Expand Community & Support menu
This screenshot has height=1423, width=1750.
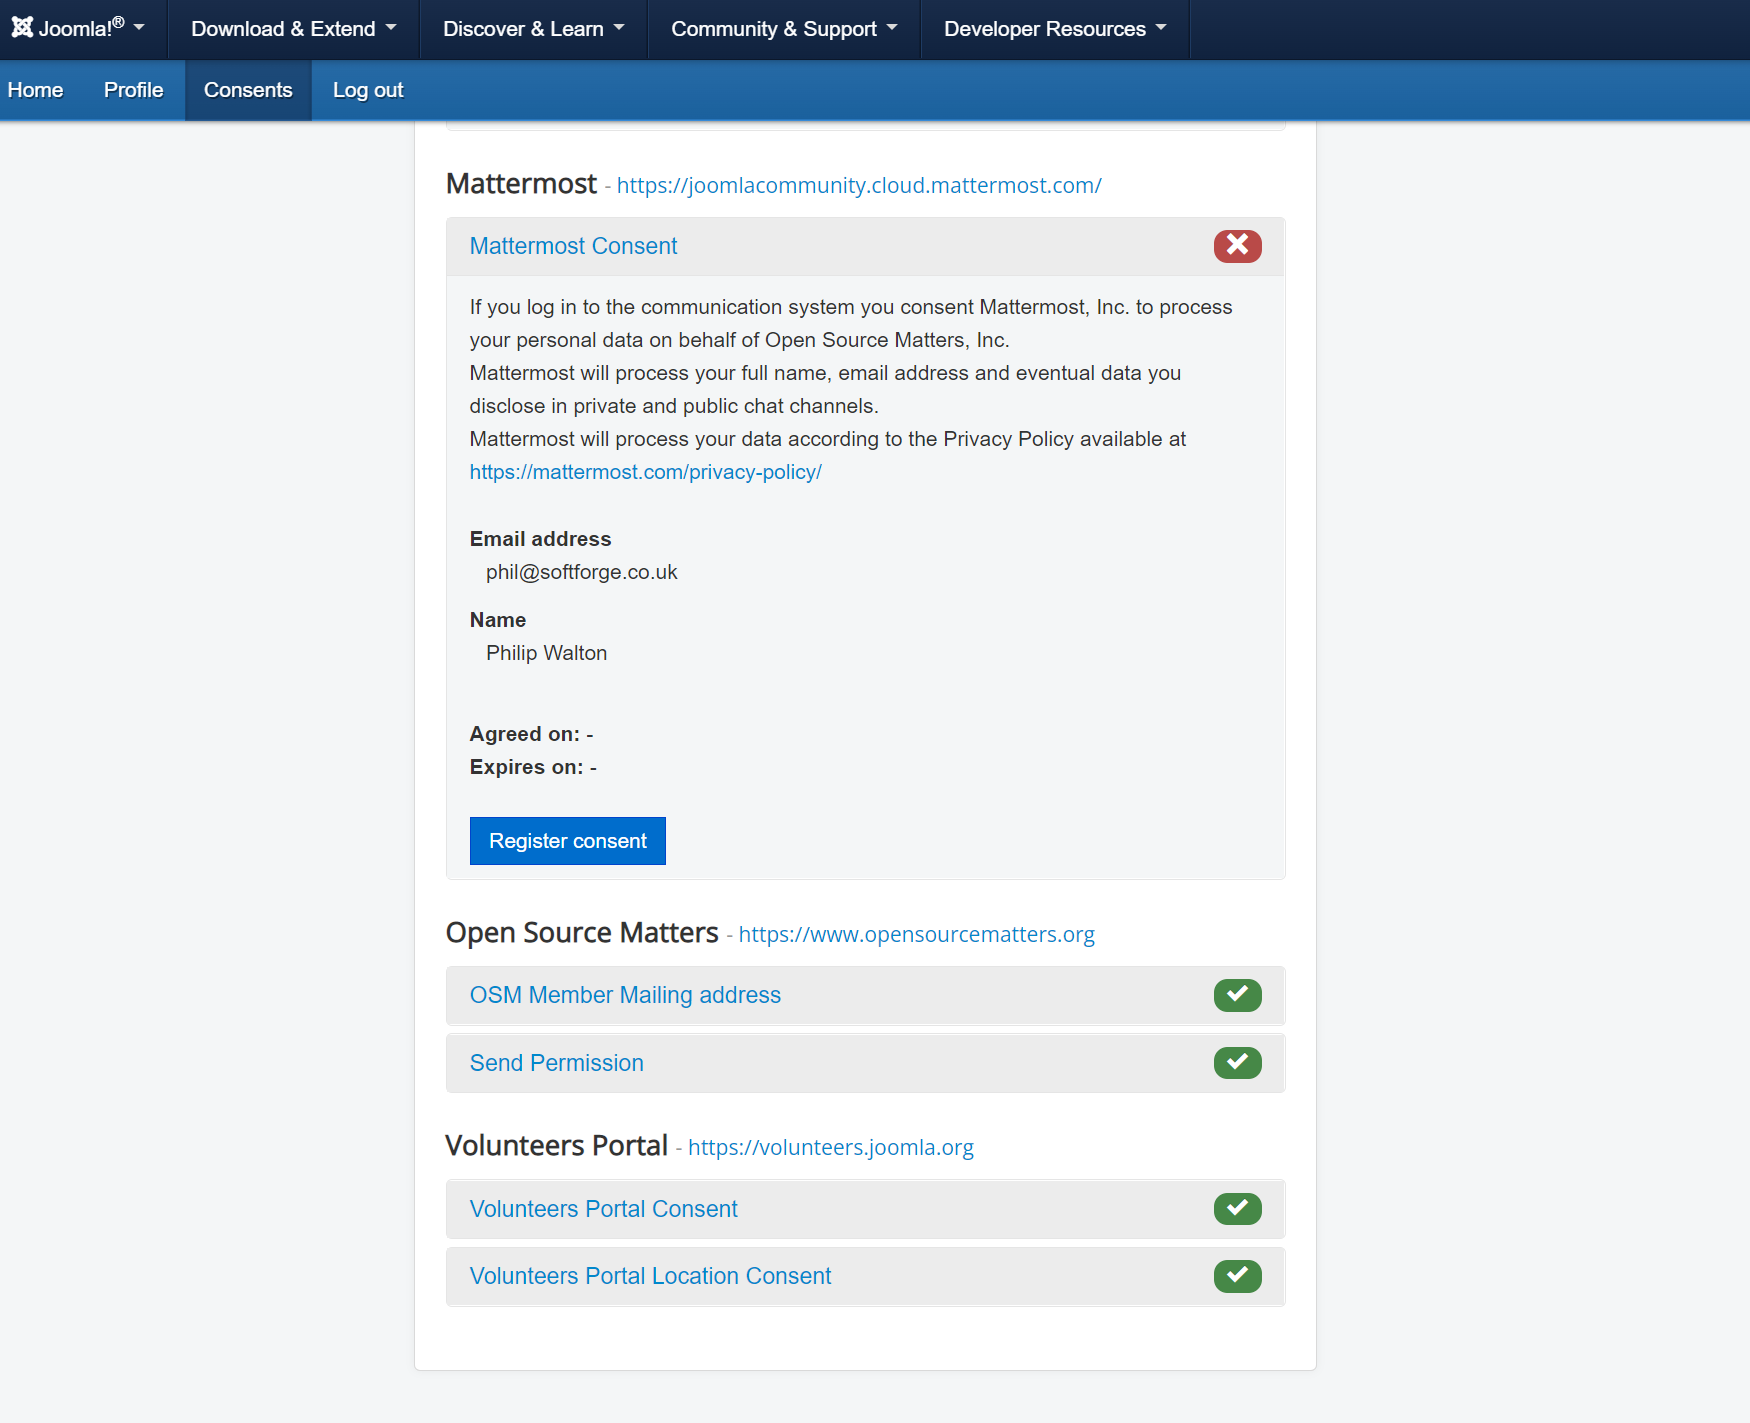[x=784, y=29]
